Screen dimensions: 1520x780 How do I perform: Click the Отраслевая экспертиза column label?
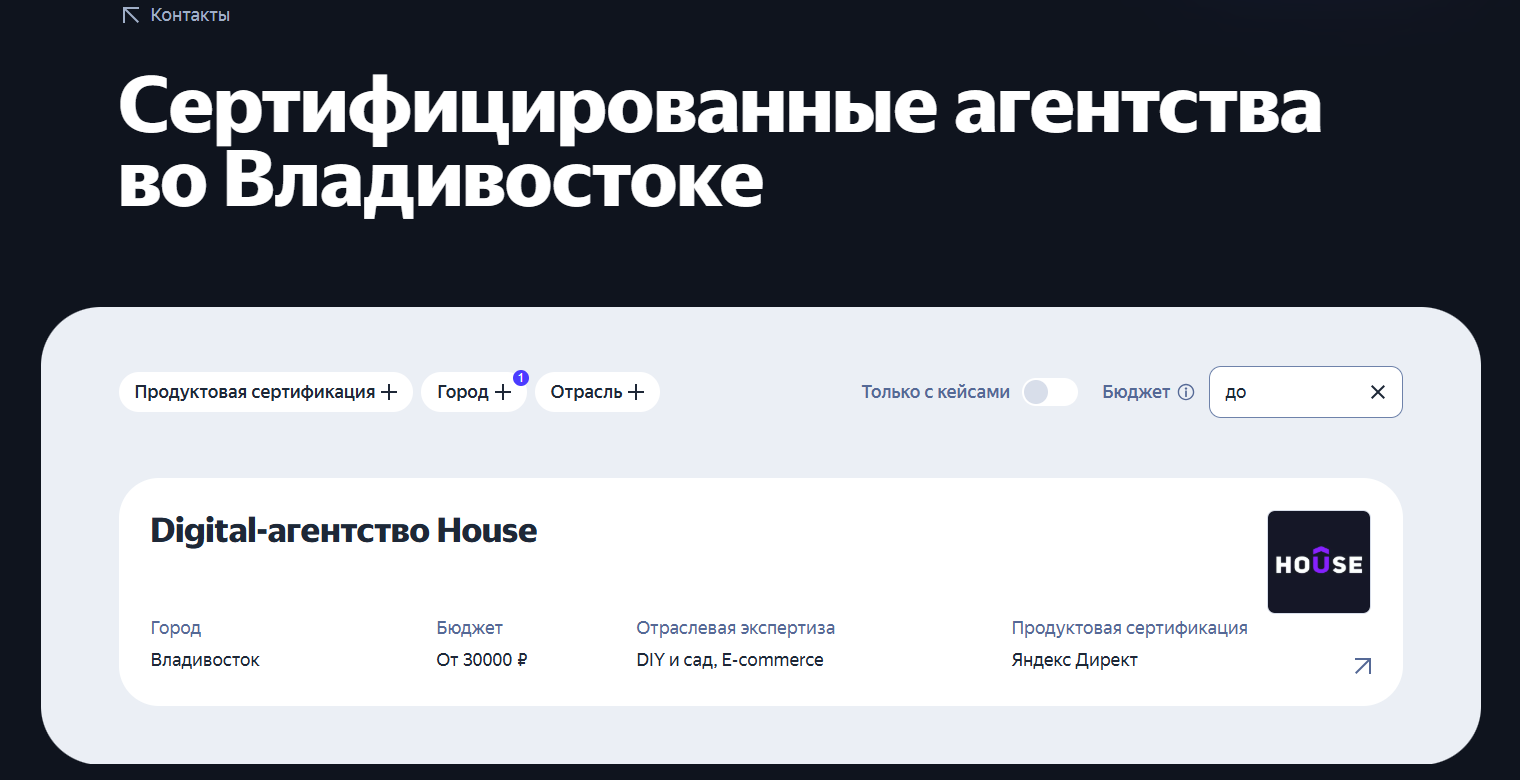click(x=736, y=628)
